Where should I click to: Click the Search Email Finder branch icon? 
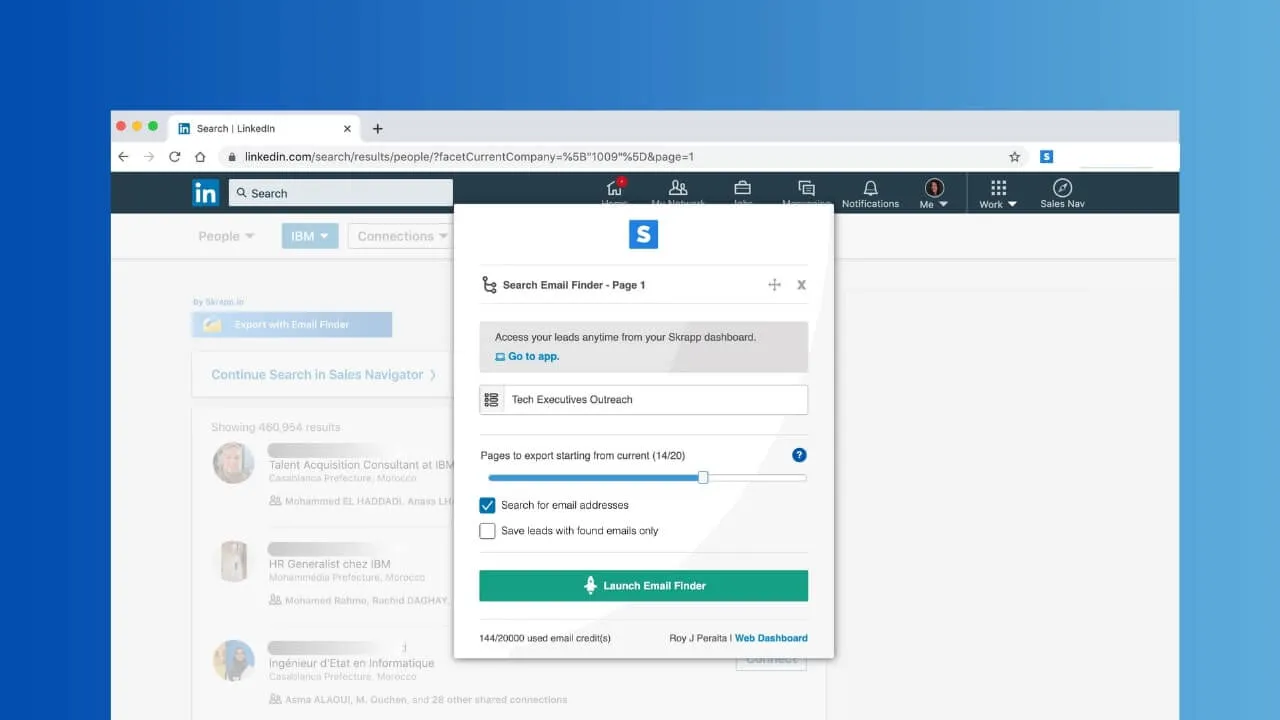click(489, 285)
